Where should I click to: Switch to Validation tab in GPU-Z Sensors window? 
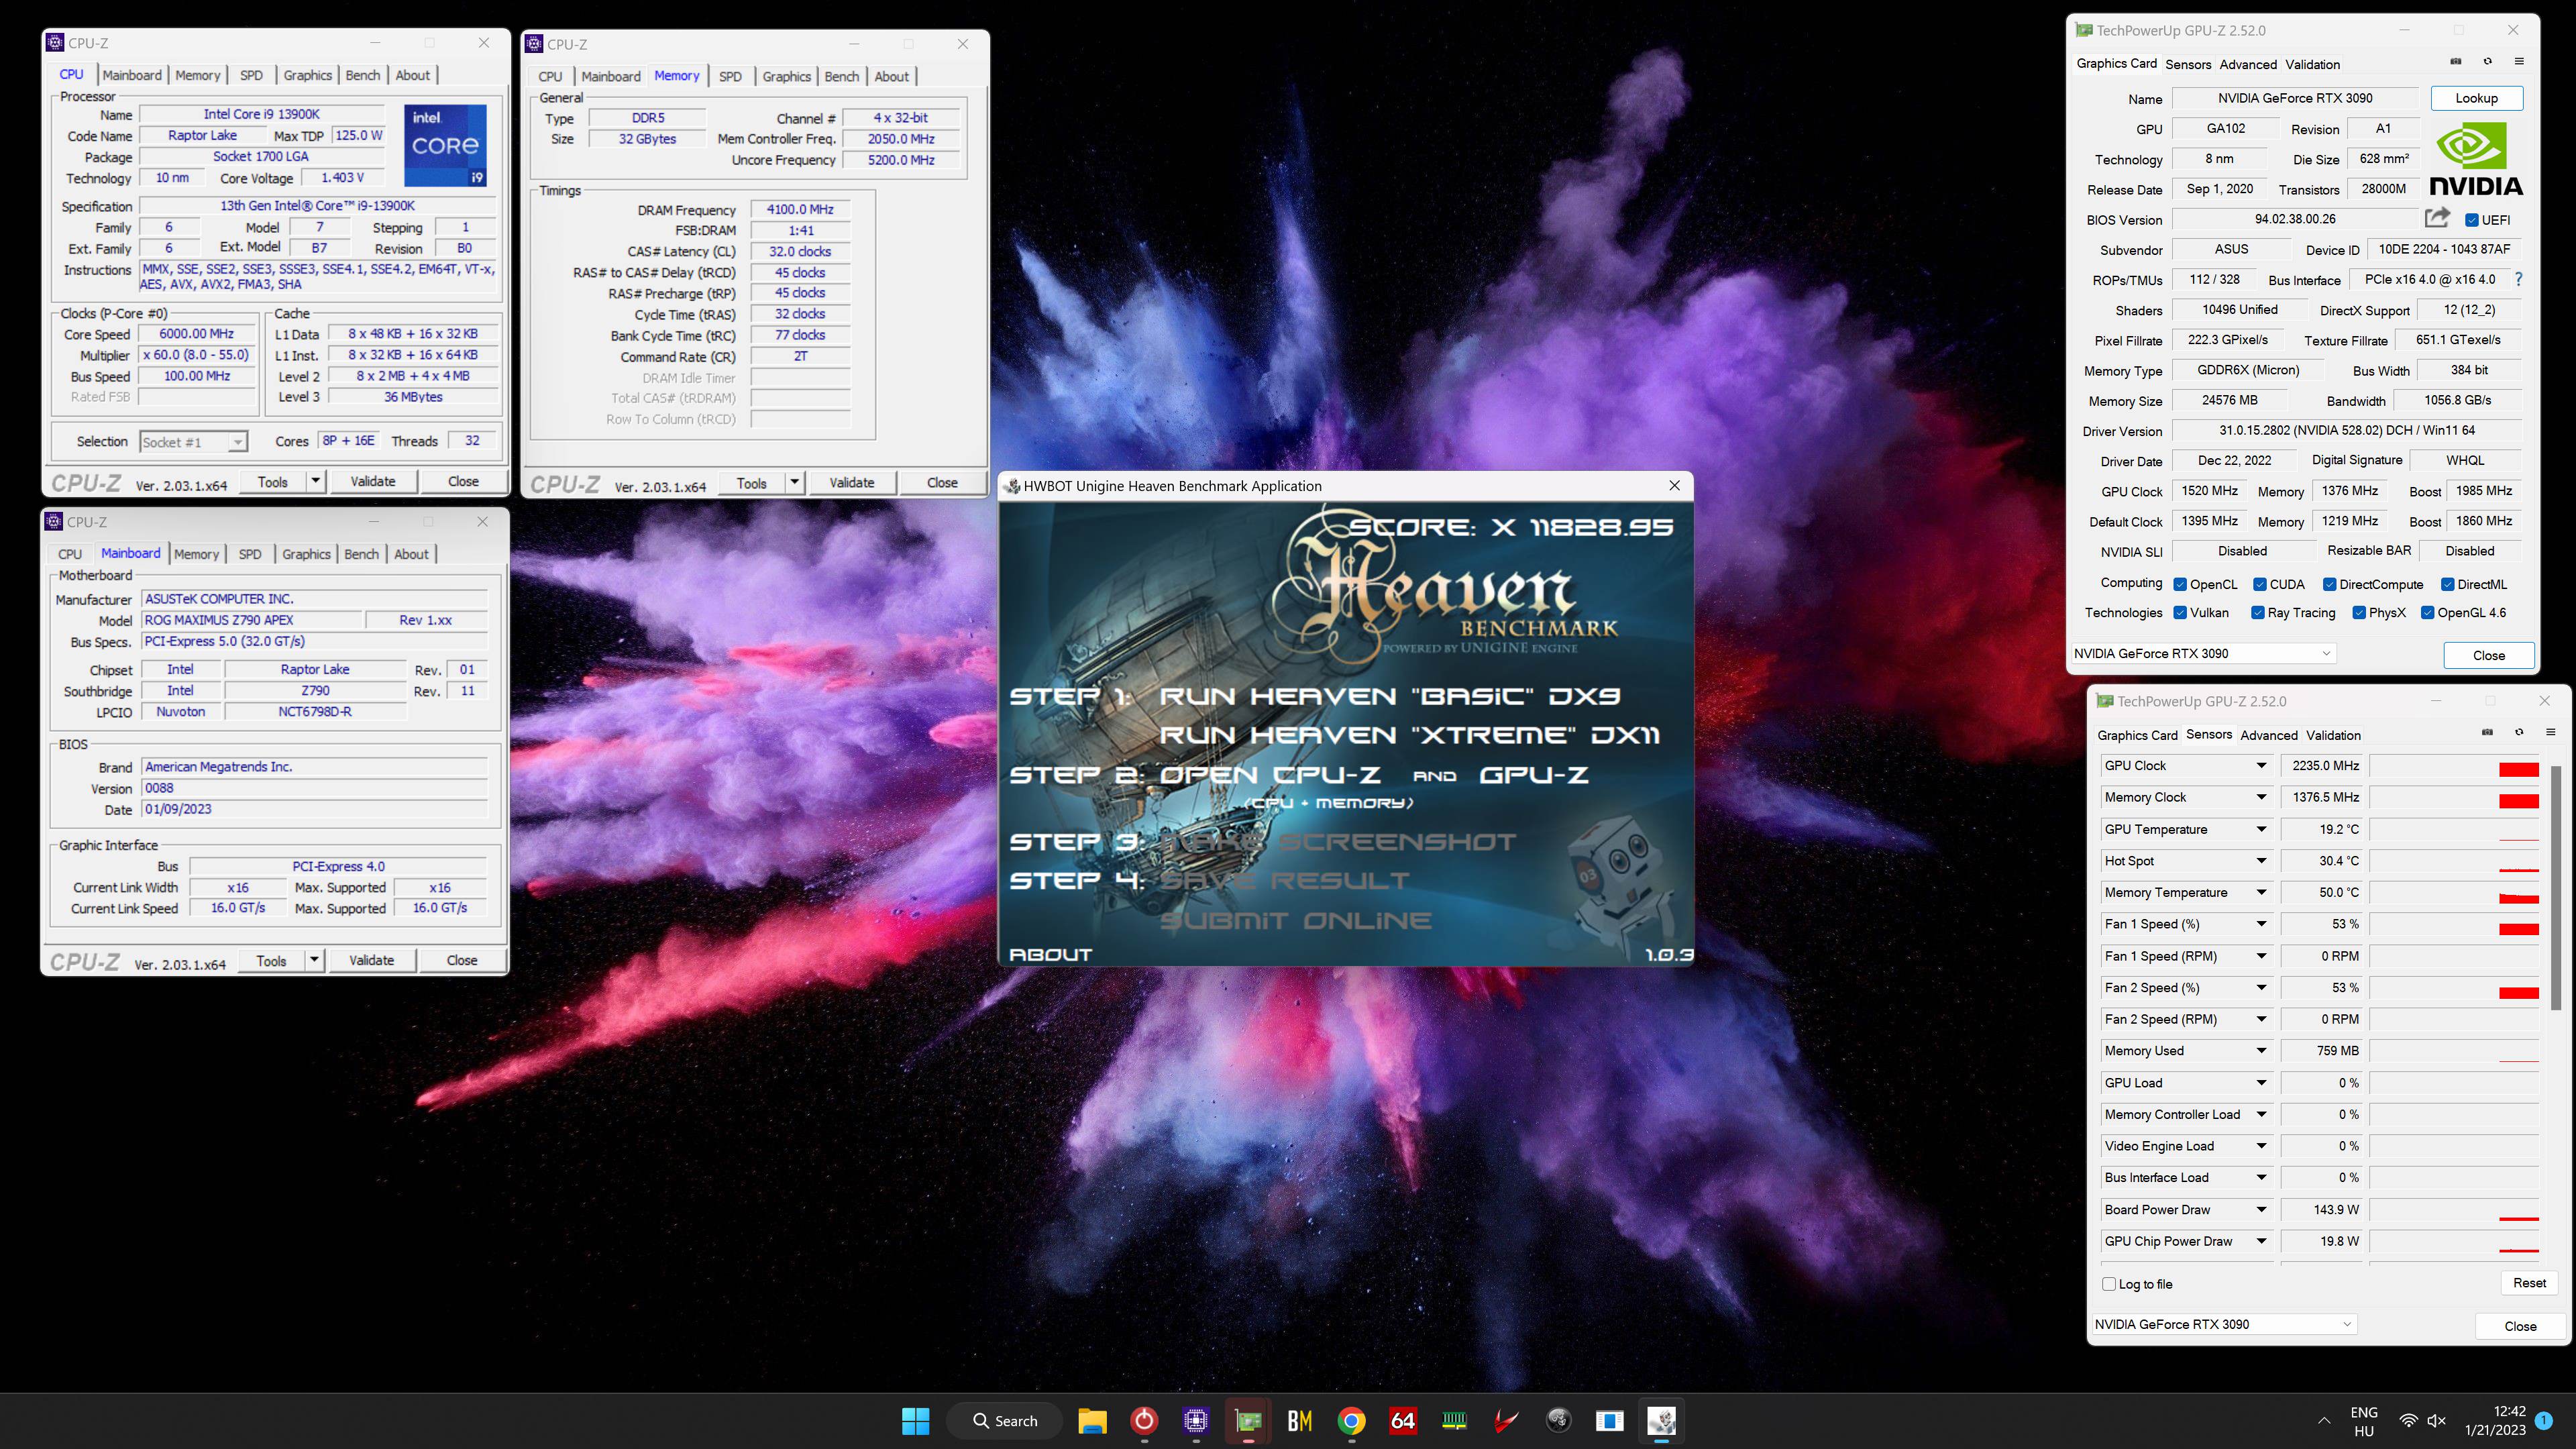pos(2333,735)
